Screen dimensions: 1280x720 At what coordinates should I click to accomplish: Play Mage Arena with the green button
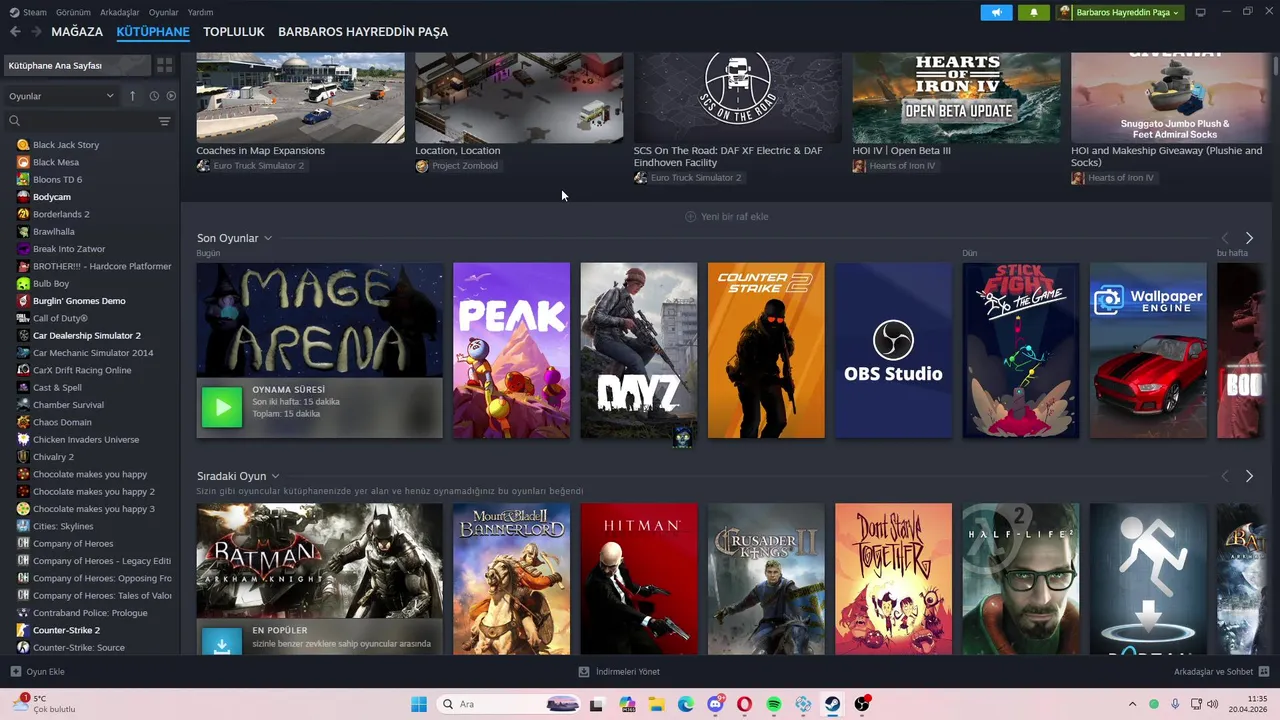[x=222, y=407]
